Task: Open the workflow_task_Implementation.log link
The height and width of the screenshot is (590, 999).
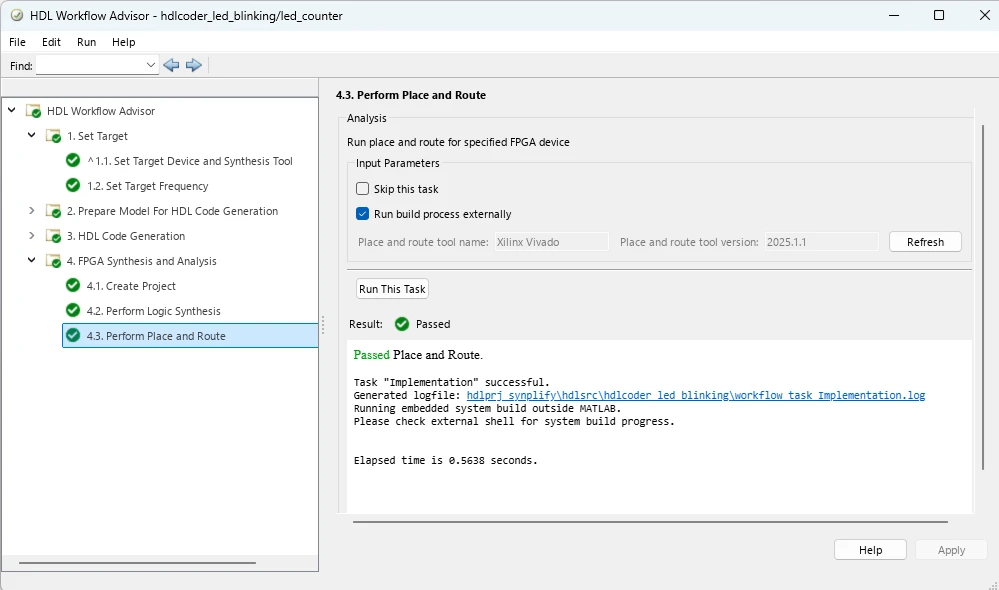Action: (x=696, y=395)
